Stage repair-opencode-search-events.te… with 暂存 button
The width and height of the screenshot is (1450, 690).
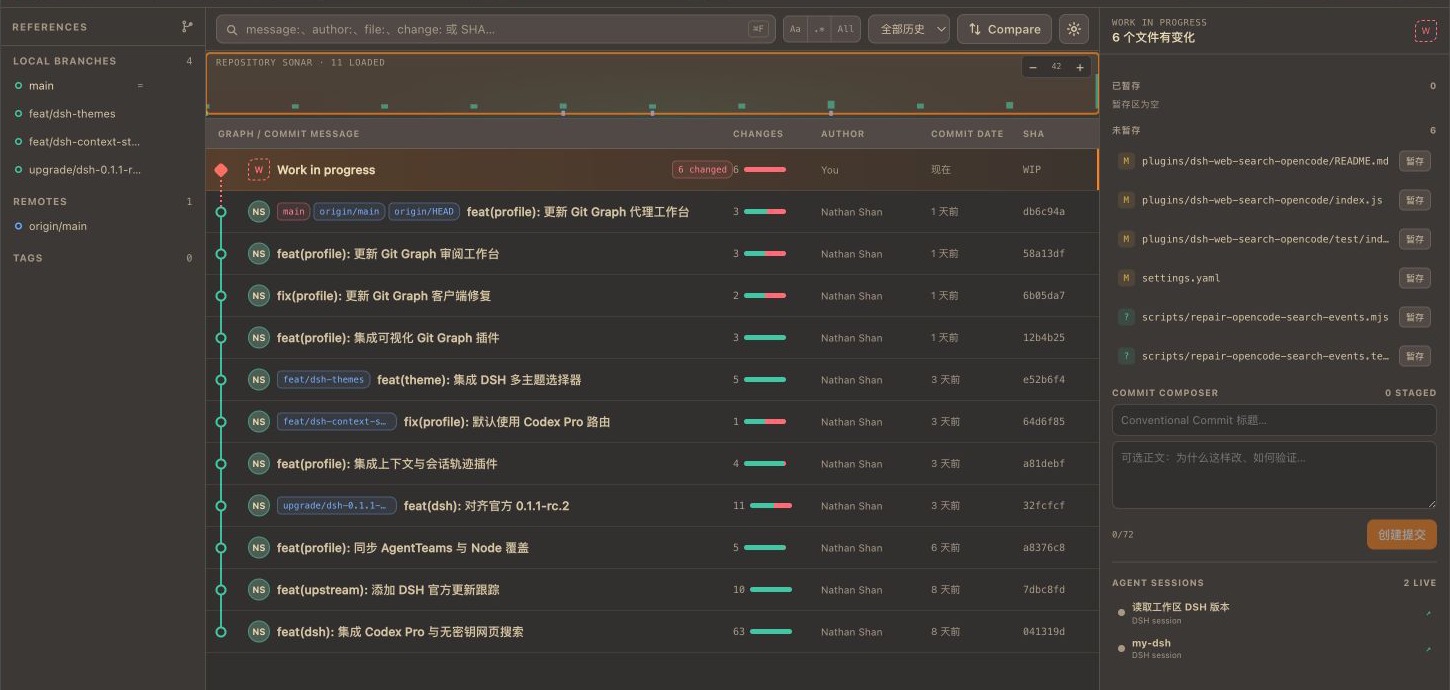[x=1414, y=356]
